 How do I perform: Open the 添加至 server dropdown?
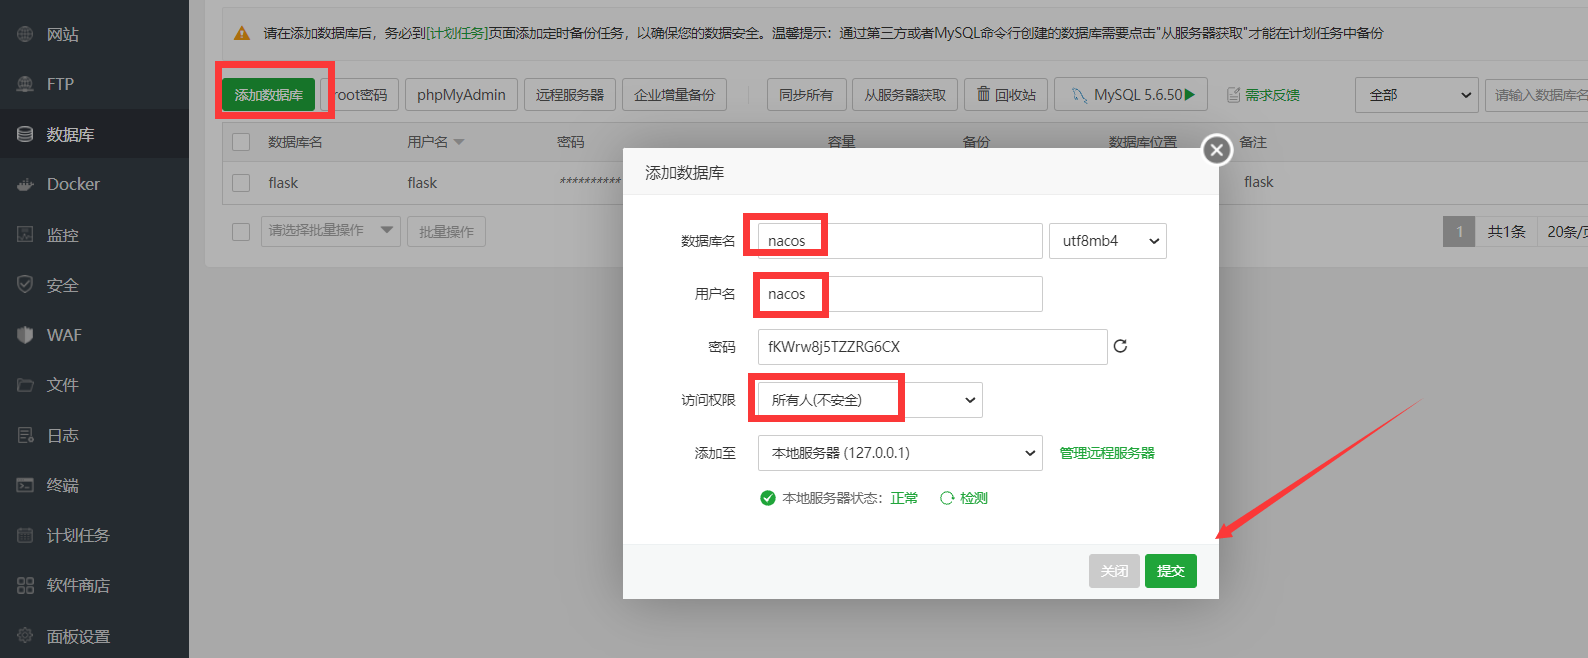pos(900,453)
